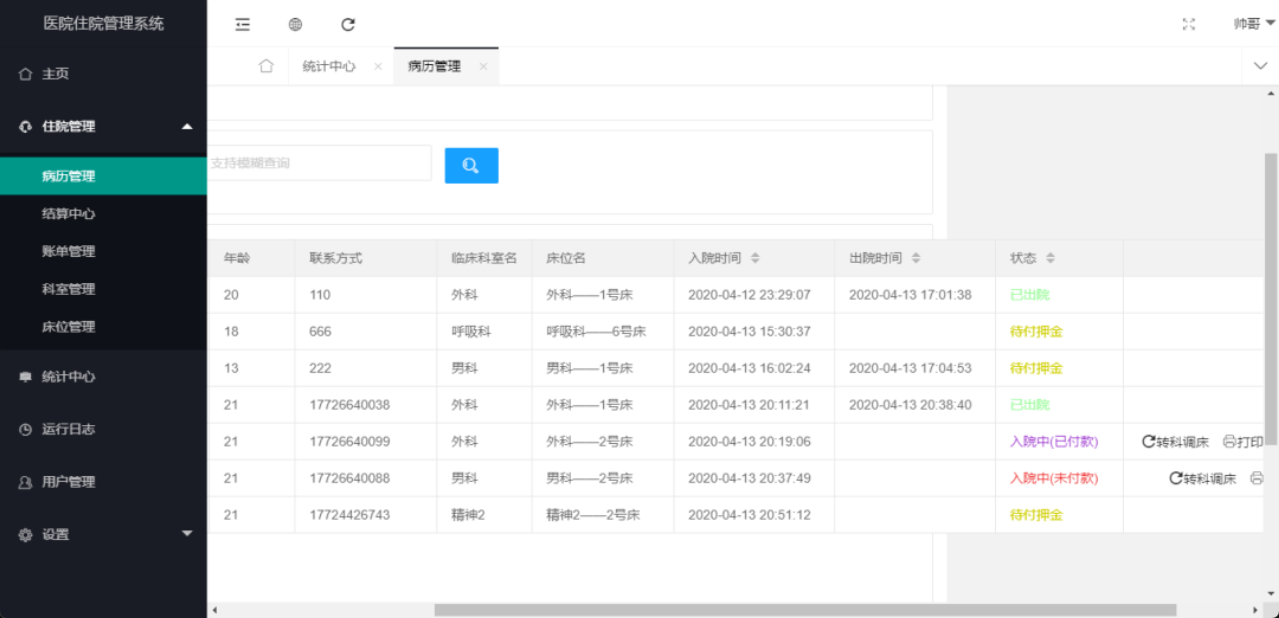Screen dimensions: 1279x618
Task: Click the 医院住院管理系统 title
Action: click(104, 23)
